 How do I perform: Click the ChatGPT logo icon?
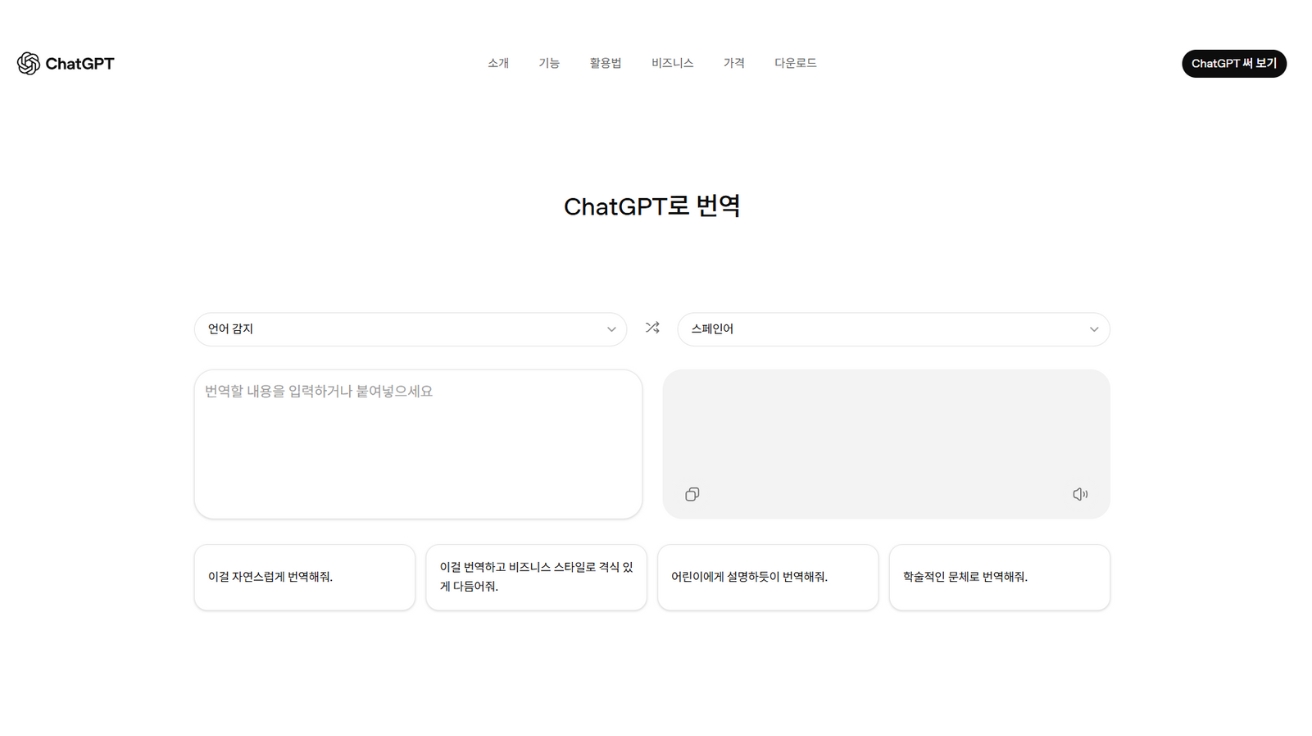pyautogui.click(x=28, y=63)
